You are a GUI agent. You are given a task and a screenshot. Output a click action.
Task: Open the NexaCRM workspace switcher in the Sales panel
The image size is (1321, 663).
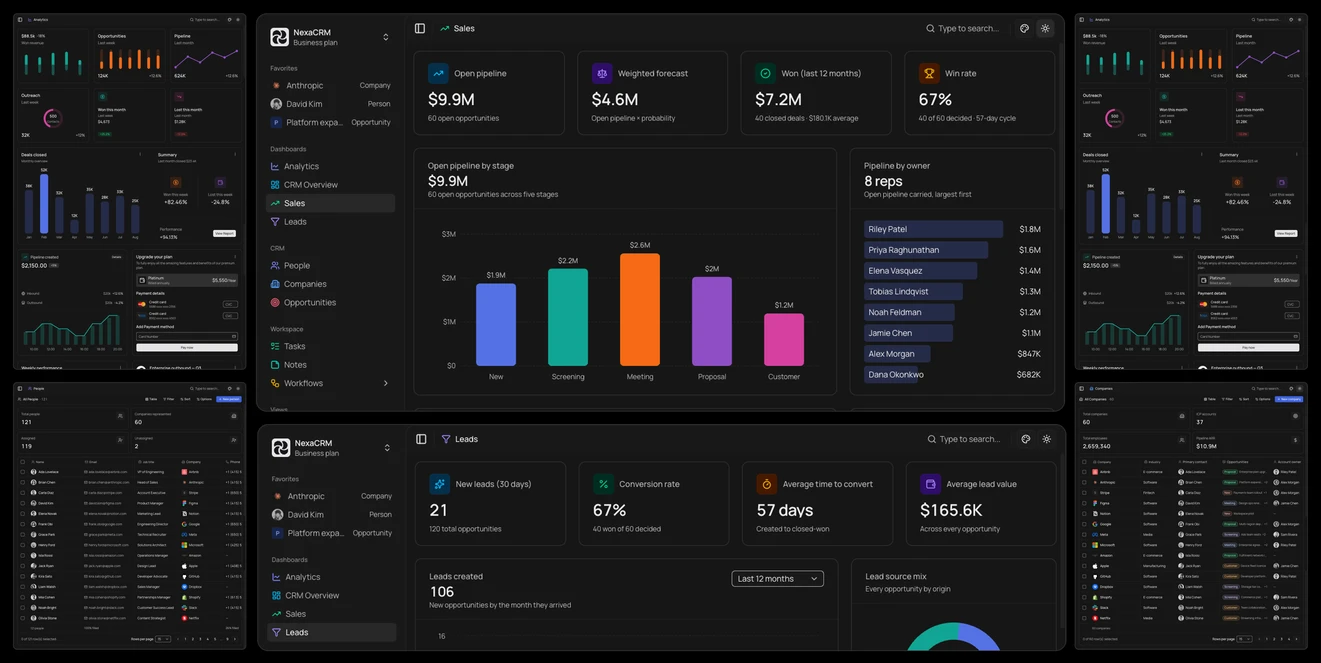click(x=386, y=37)
